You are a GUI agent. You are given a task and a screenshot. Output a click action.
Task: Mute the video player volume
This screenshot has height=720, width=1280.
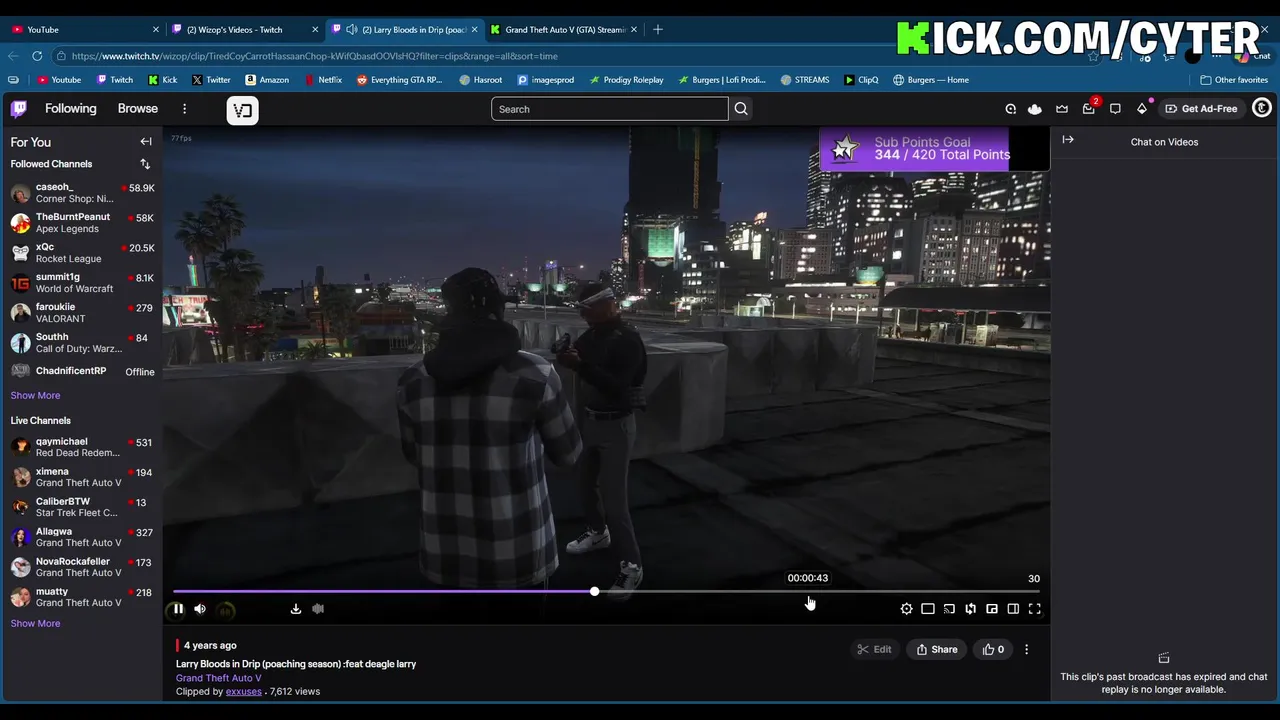[x=200, y=609]
